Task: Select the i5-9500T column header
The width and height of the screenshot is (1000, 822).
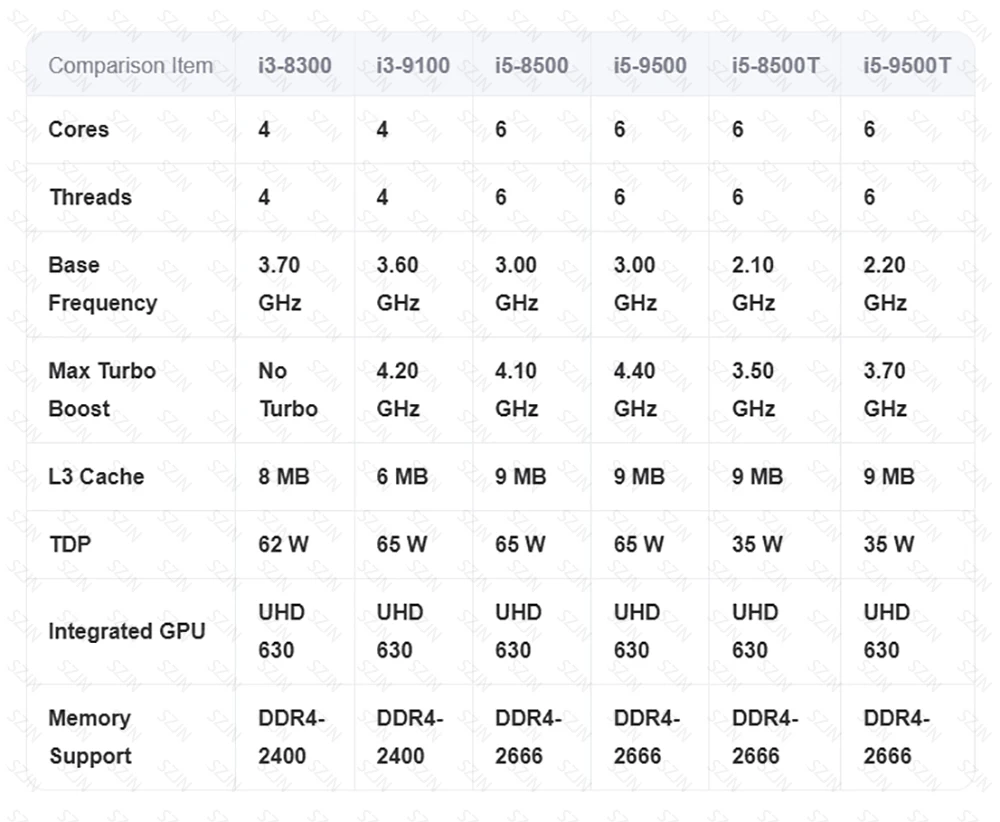Action: pyautogui.click(x=907, y=66)
